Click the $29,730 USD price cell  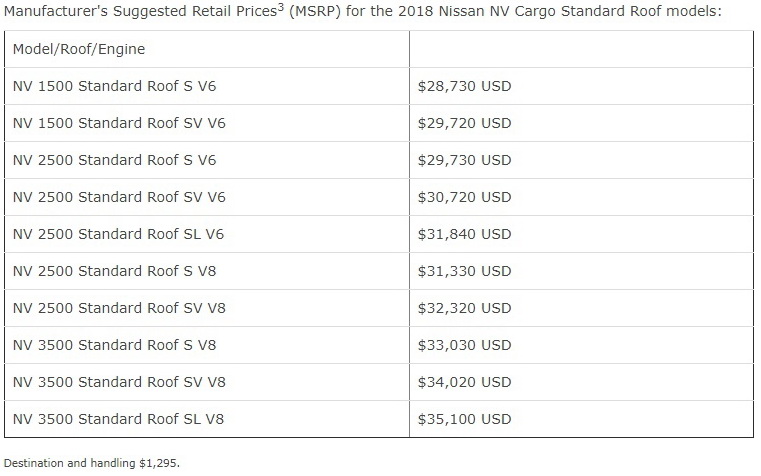pos(464,160)
